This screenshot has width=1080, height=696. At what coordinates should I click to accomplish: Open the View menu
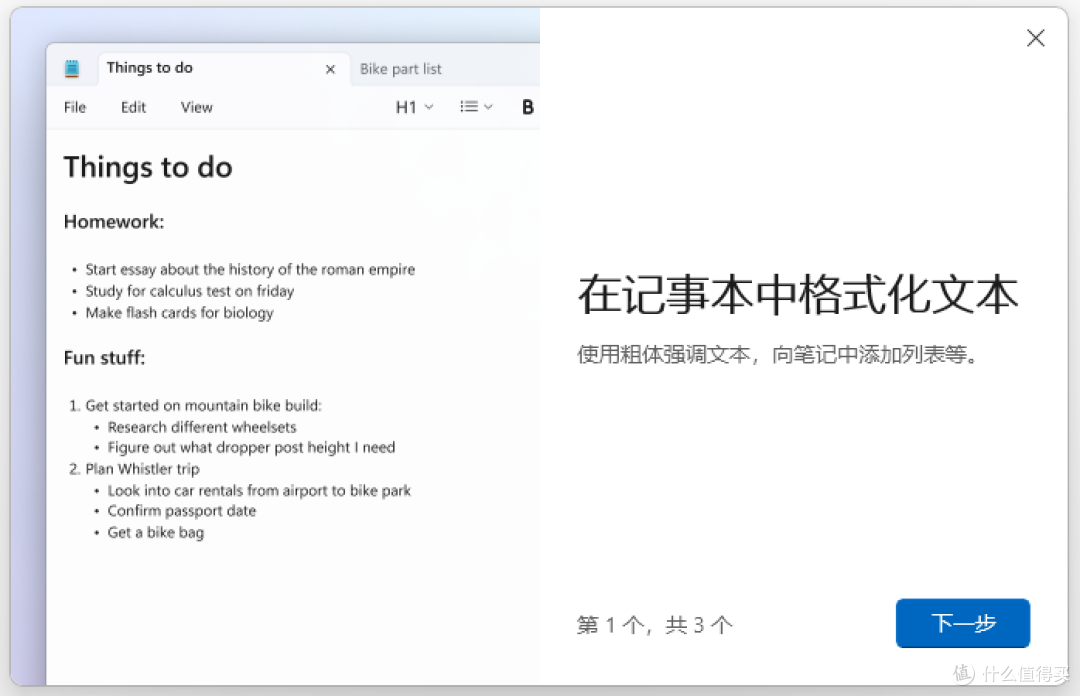[x=196, y=107]
